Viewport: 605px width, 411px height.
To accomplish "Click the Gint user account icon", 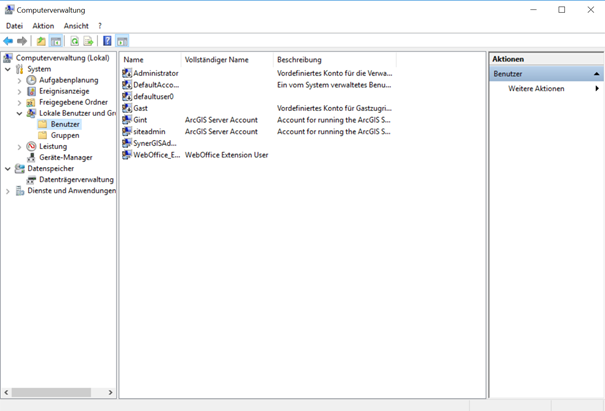I will 127,120.
